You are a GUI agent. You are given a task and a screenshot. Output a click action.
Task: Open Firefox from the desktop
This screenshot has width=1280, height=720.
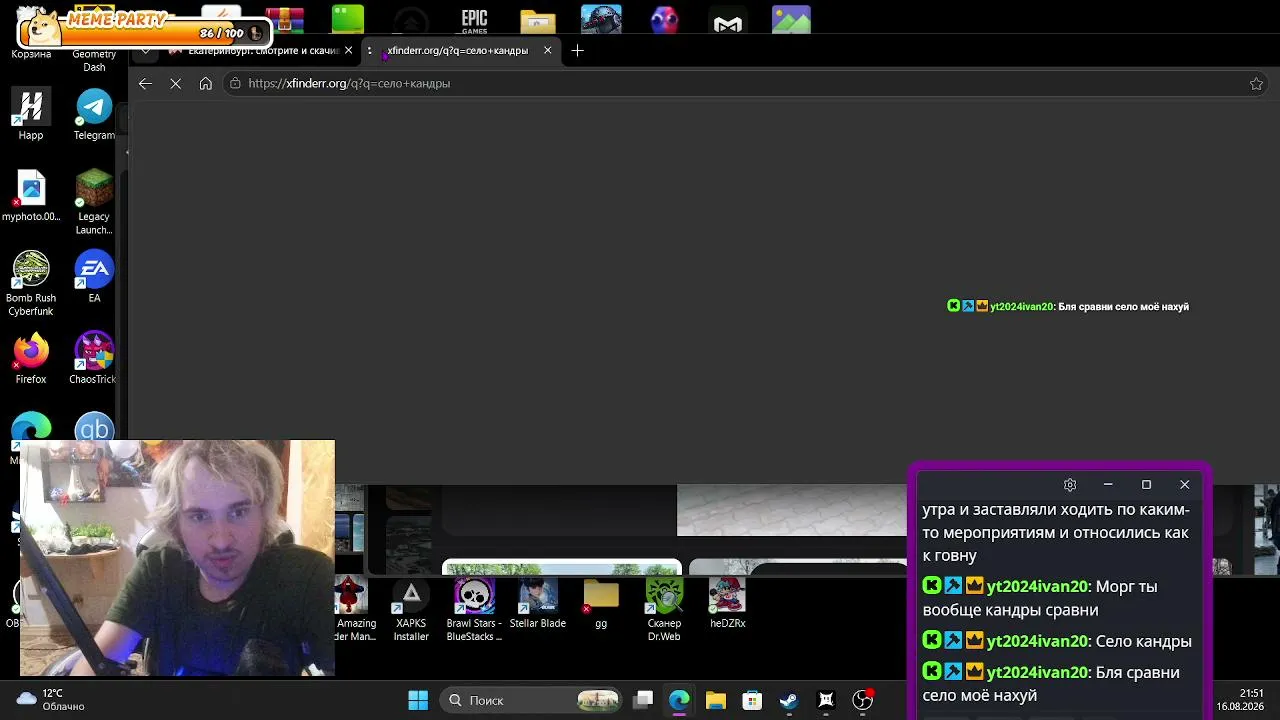pos(31,359)
